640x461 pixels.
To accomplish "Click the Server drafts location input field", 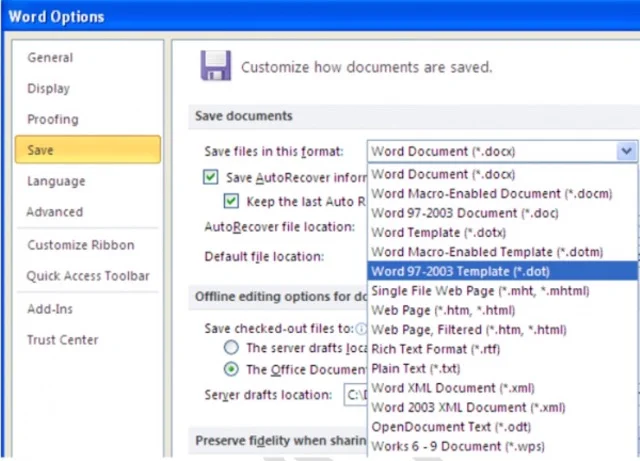I will tap(356, 395).
